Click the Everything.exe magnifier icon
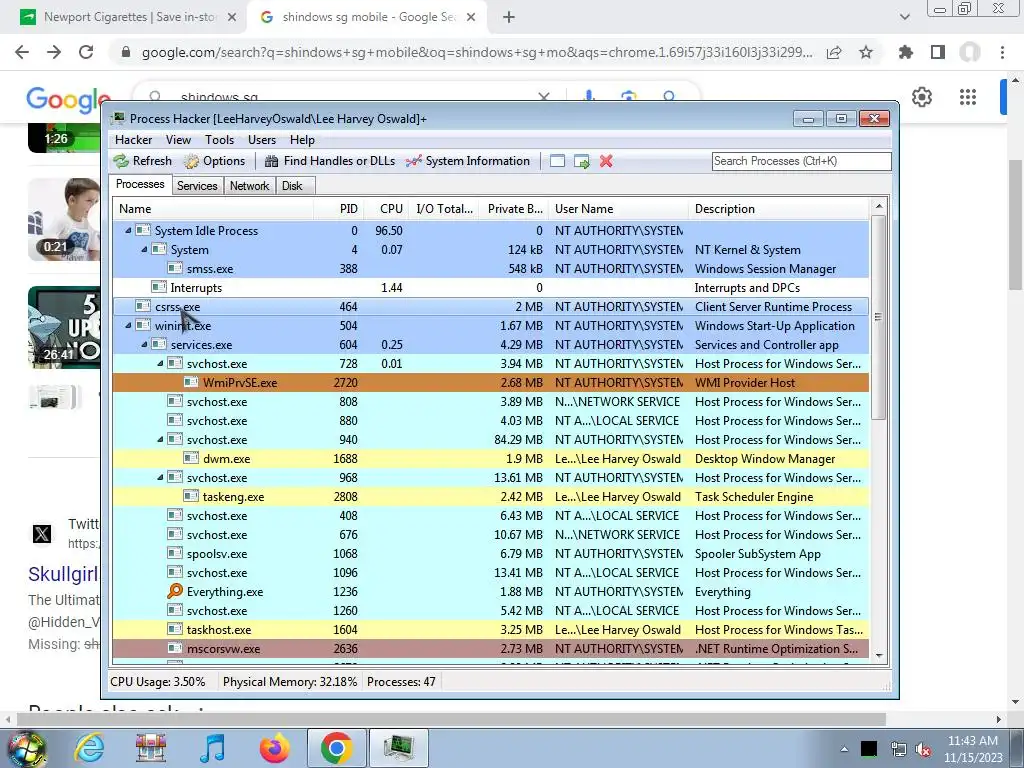 pos(174,592)
